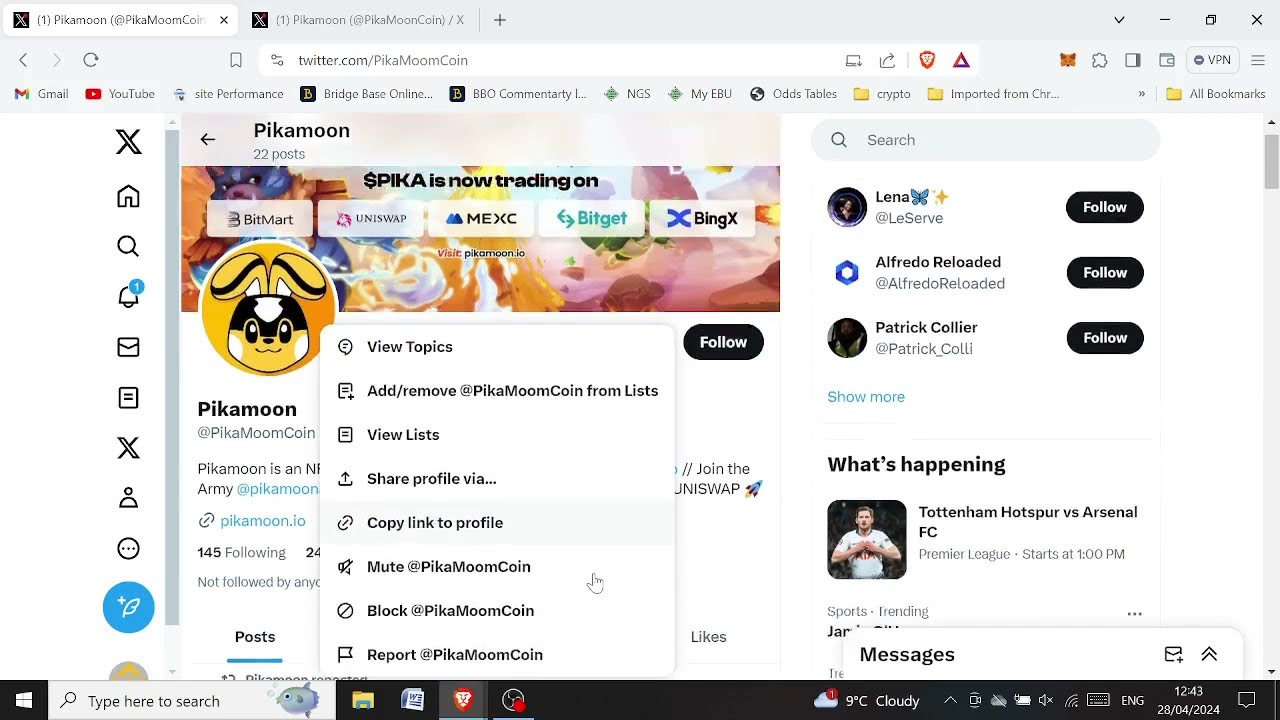Open Gmail bookmark

coord(42,94)
